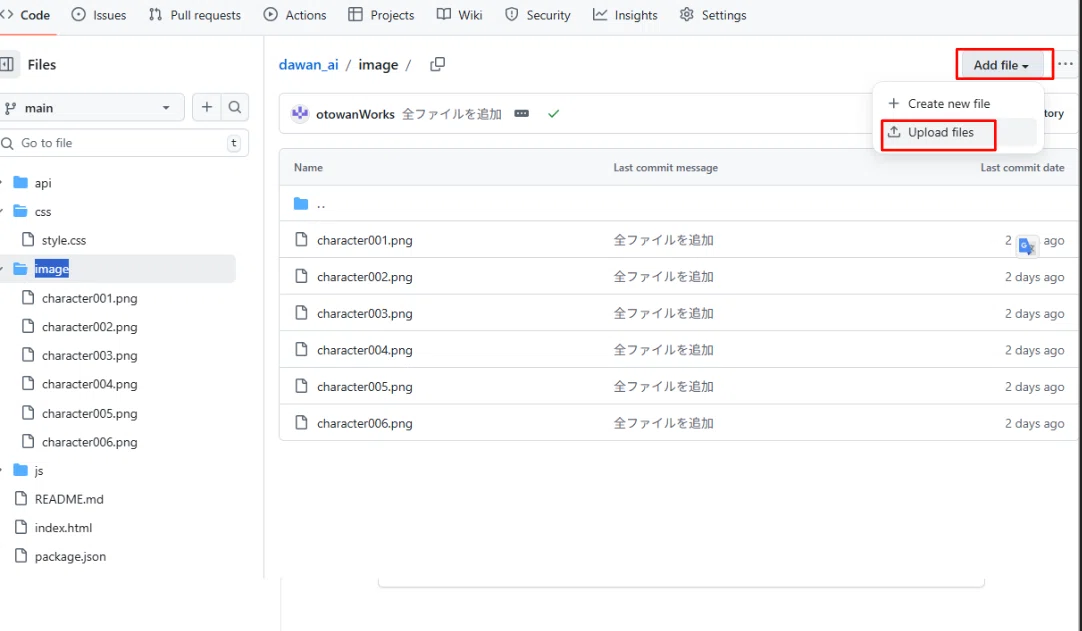This screenshot has width=1082, height=631.
Task: Choose Create new file menu item
Action: pos(949,104)
